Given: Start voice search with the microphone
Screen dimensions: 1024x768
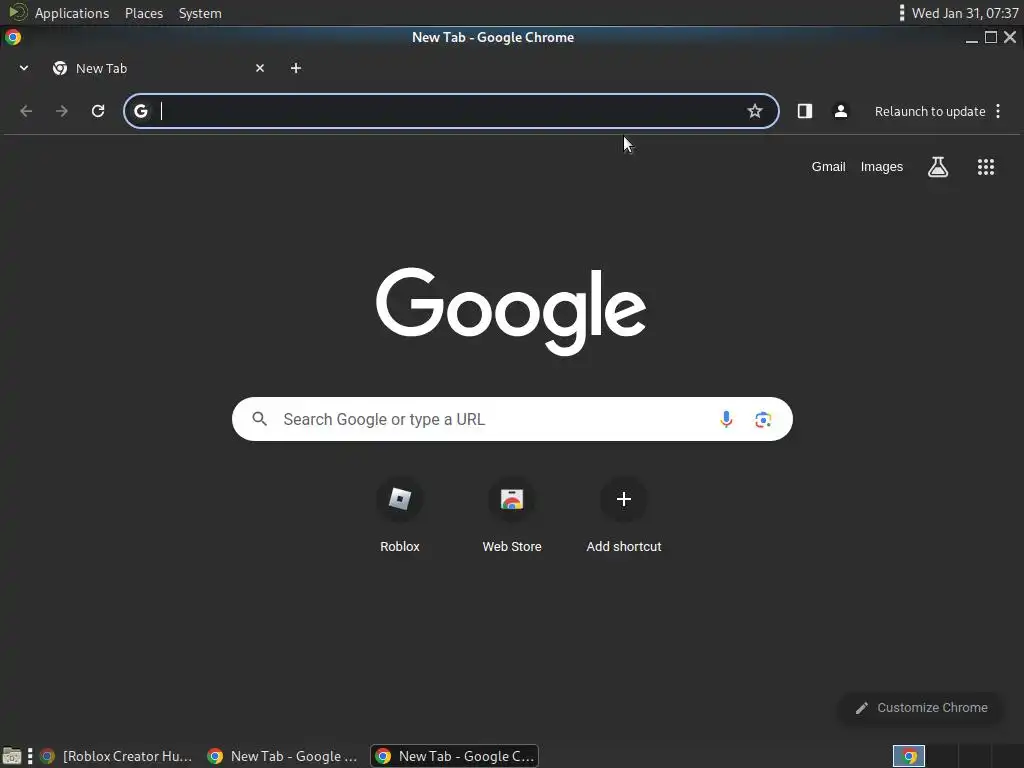Looking at the screenshot, I should 726,419.
